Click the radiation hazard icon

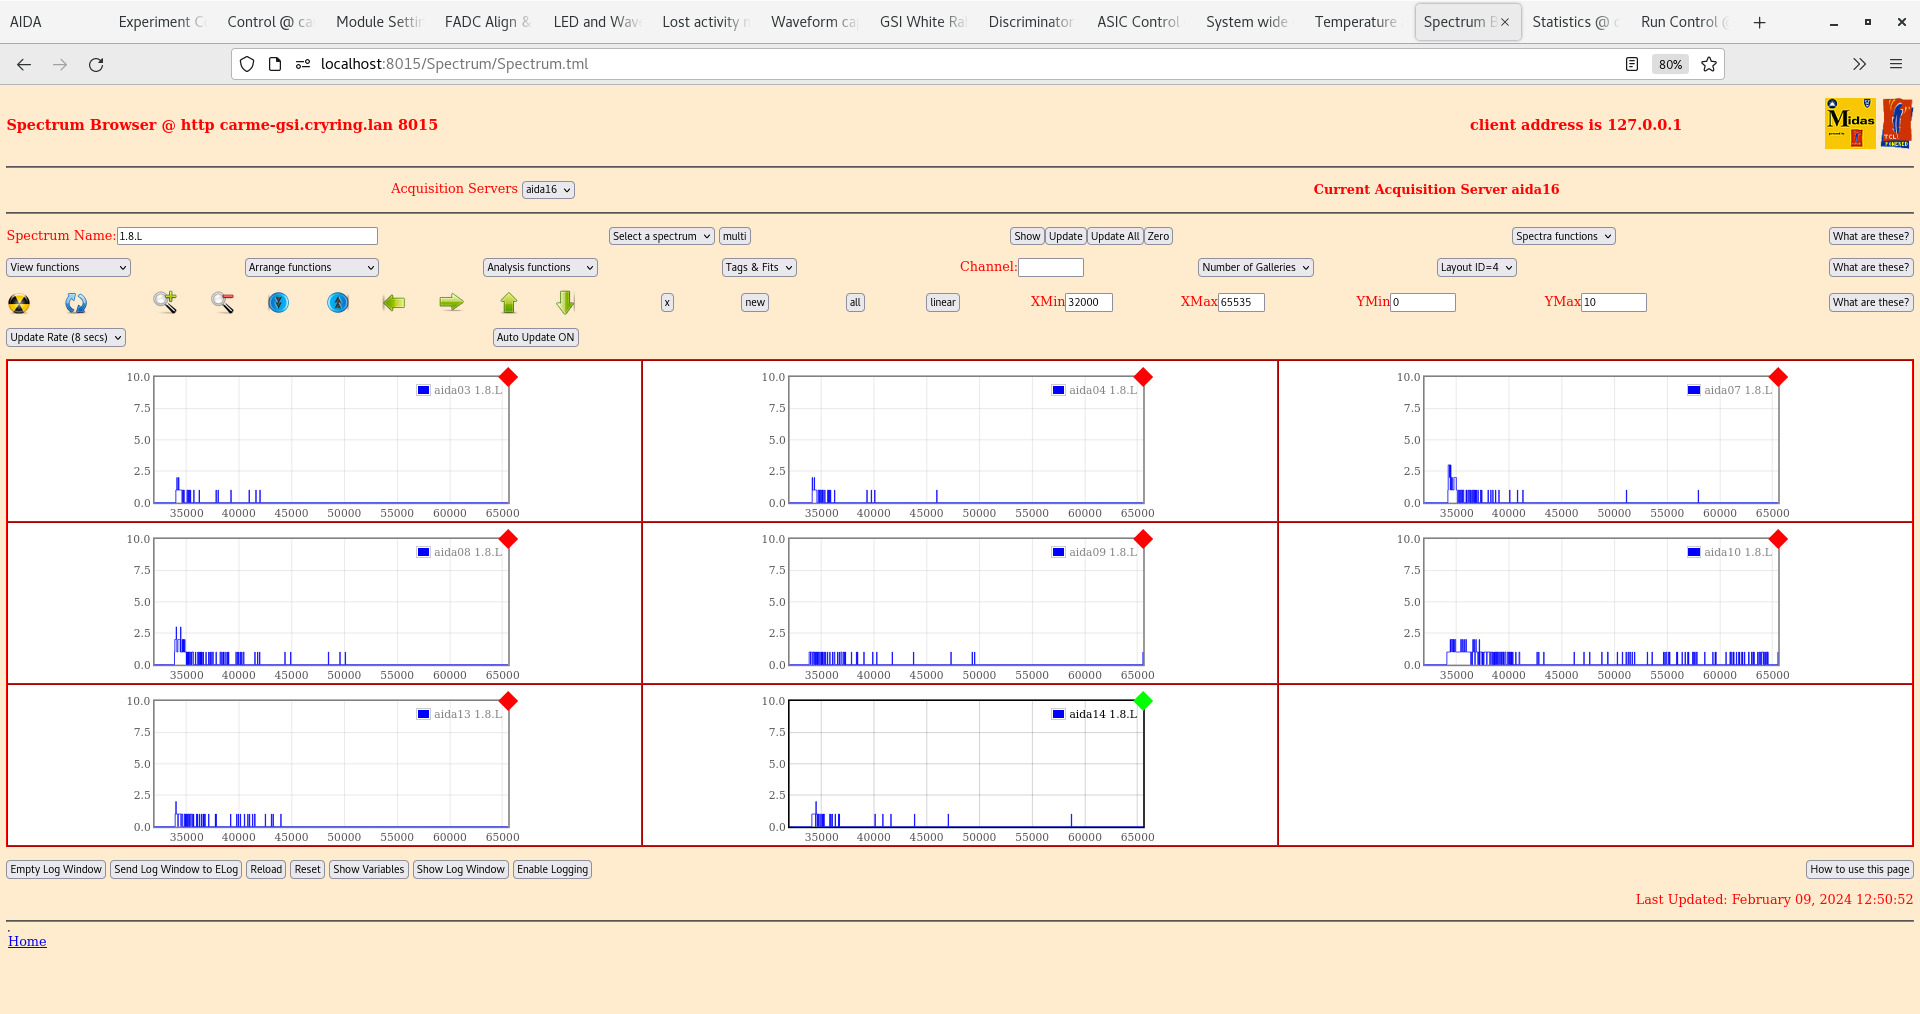[19, 303]
